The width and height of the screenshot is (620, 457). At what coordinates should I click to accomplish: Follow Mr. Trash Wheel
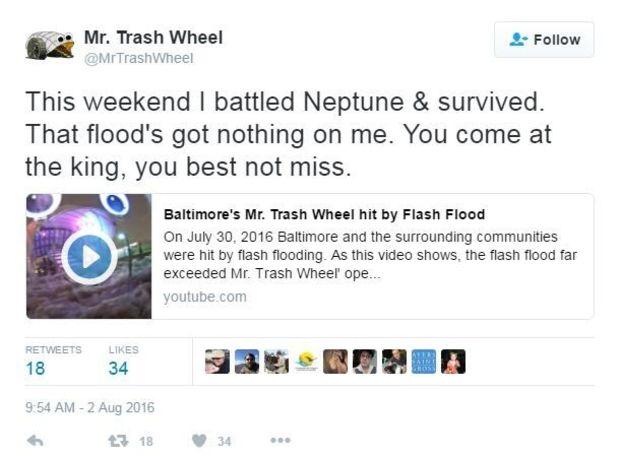click(x=544, y=40)
